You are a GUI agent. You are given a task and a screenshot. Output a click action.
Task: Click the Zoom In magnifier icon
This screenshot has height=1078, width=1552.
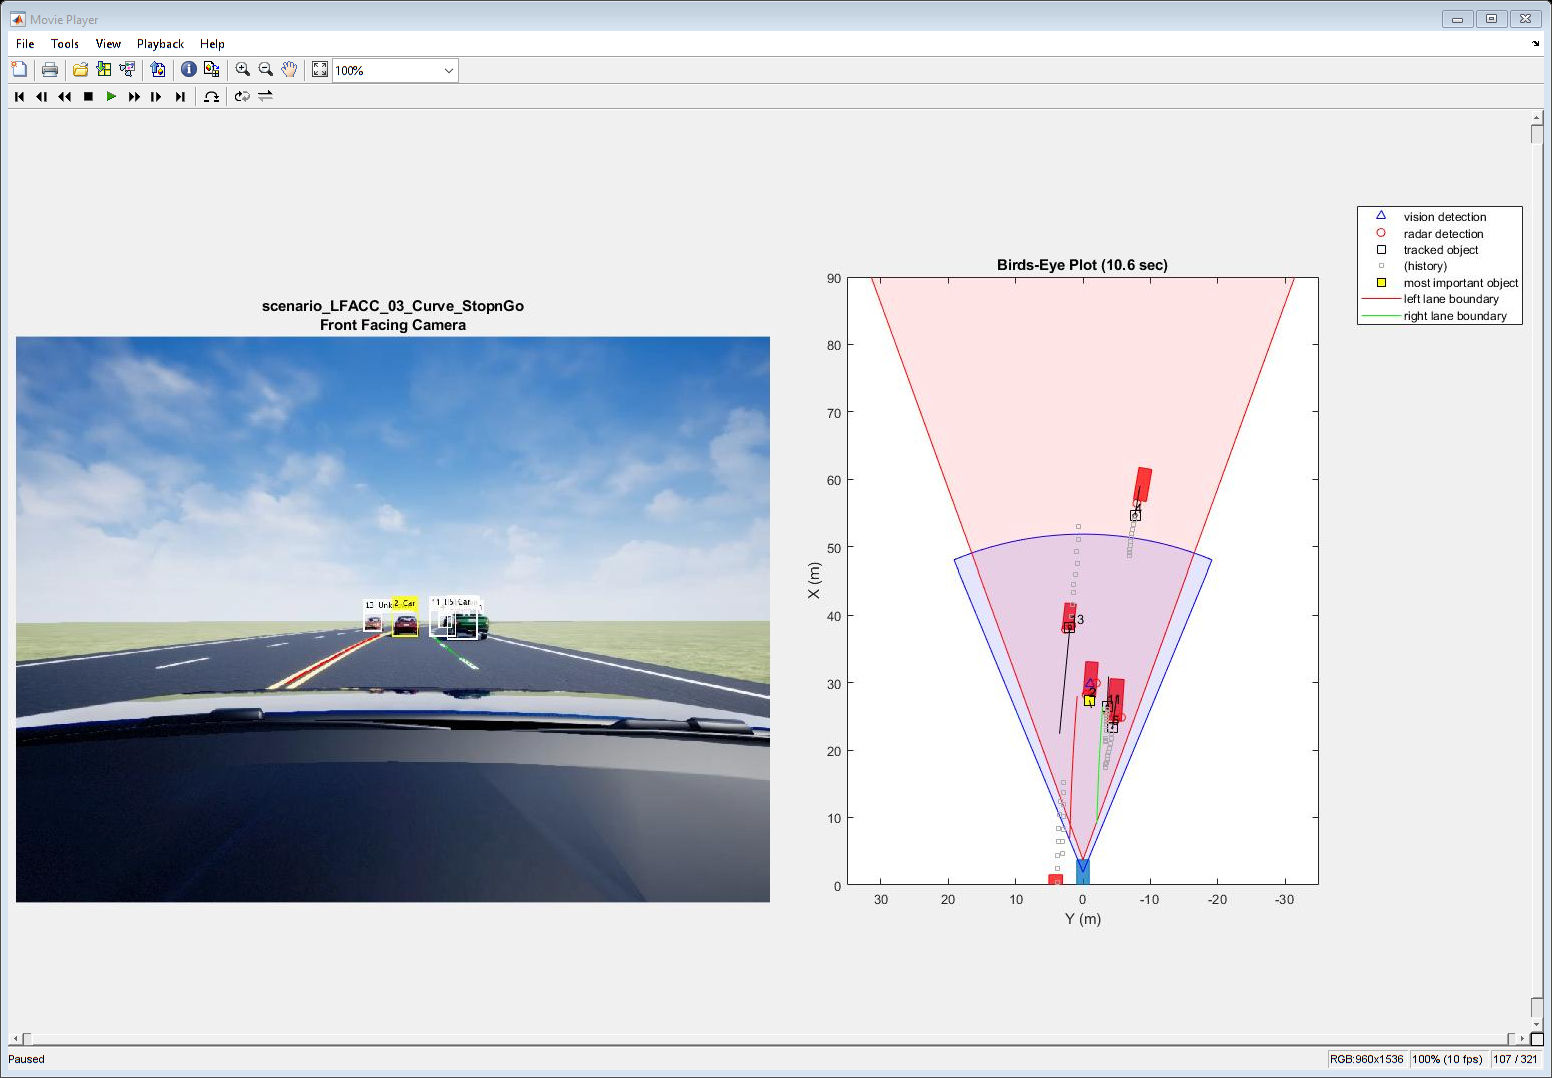242,70
